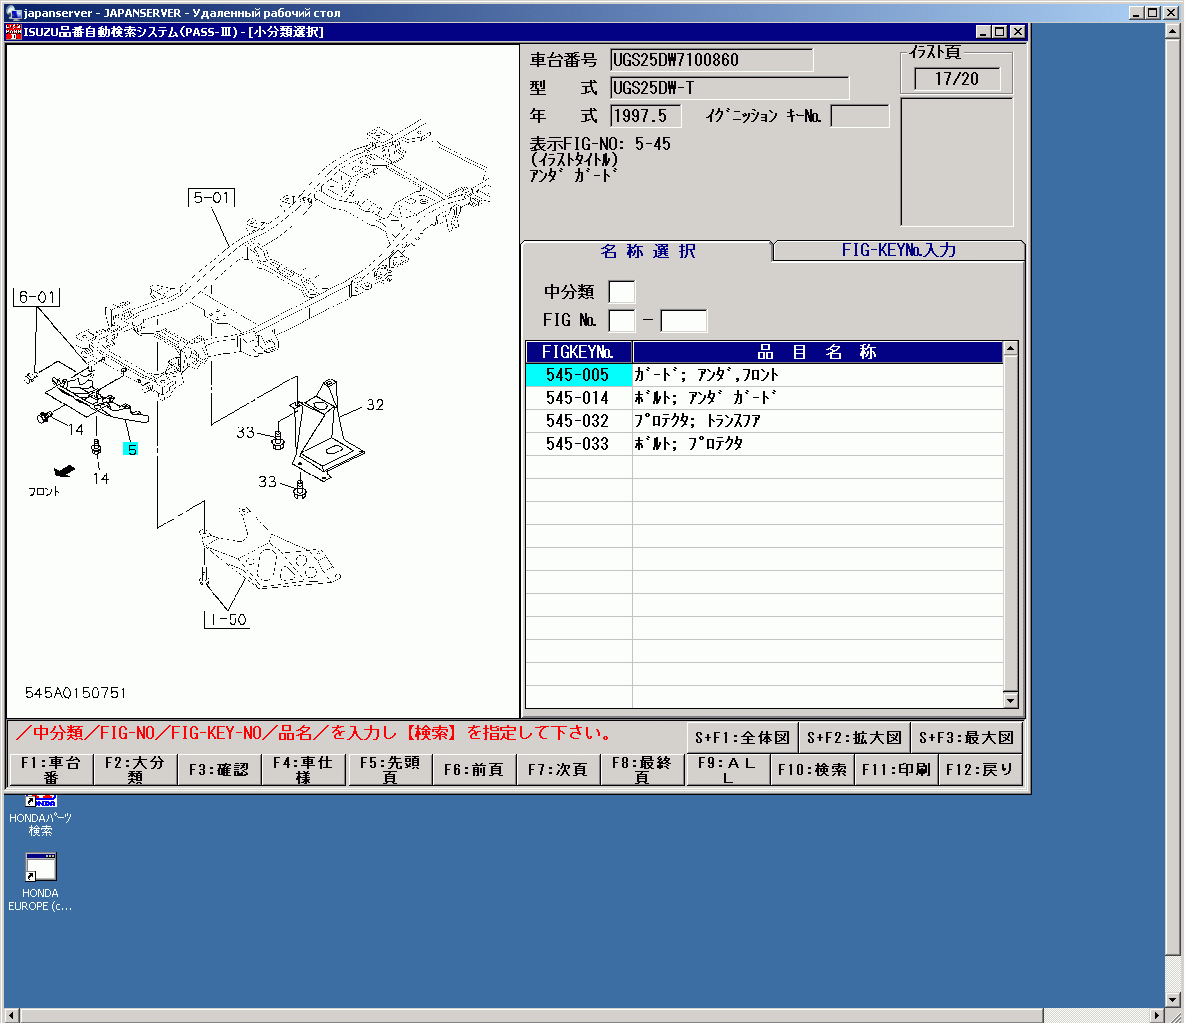Click the 年式 field showing 1997.5
This screenshot has width=1185, height=1023.
click(645, 116)
